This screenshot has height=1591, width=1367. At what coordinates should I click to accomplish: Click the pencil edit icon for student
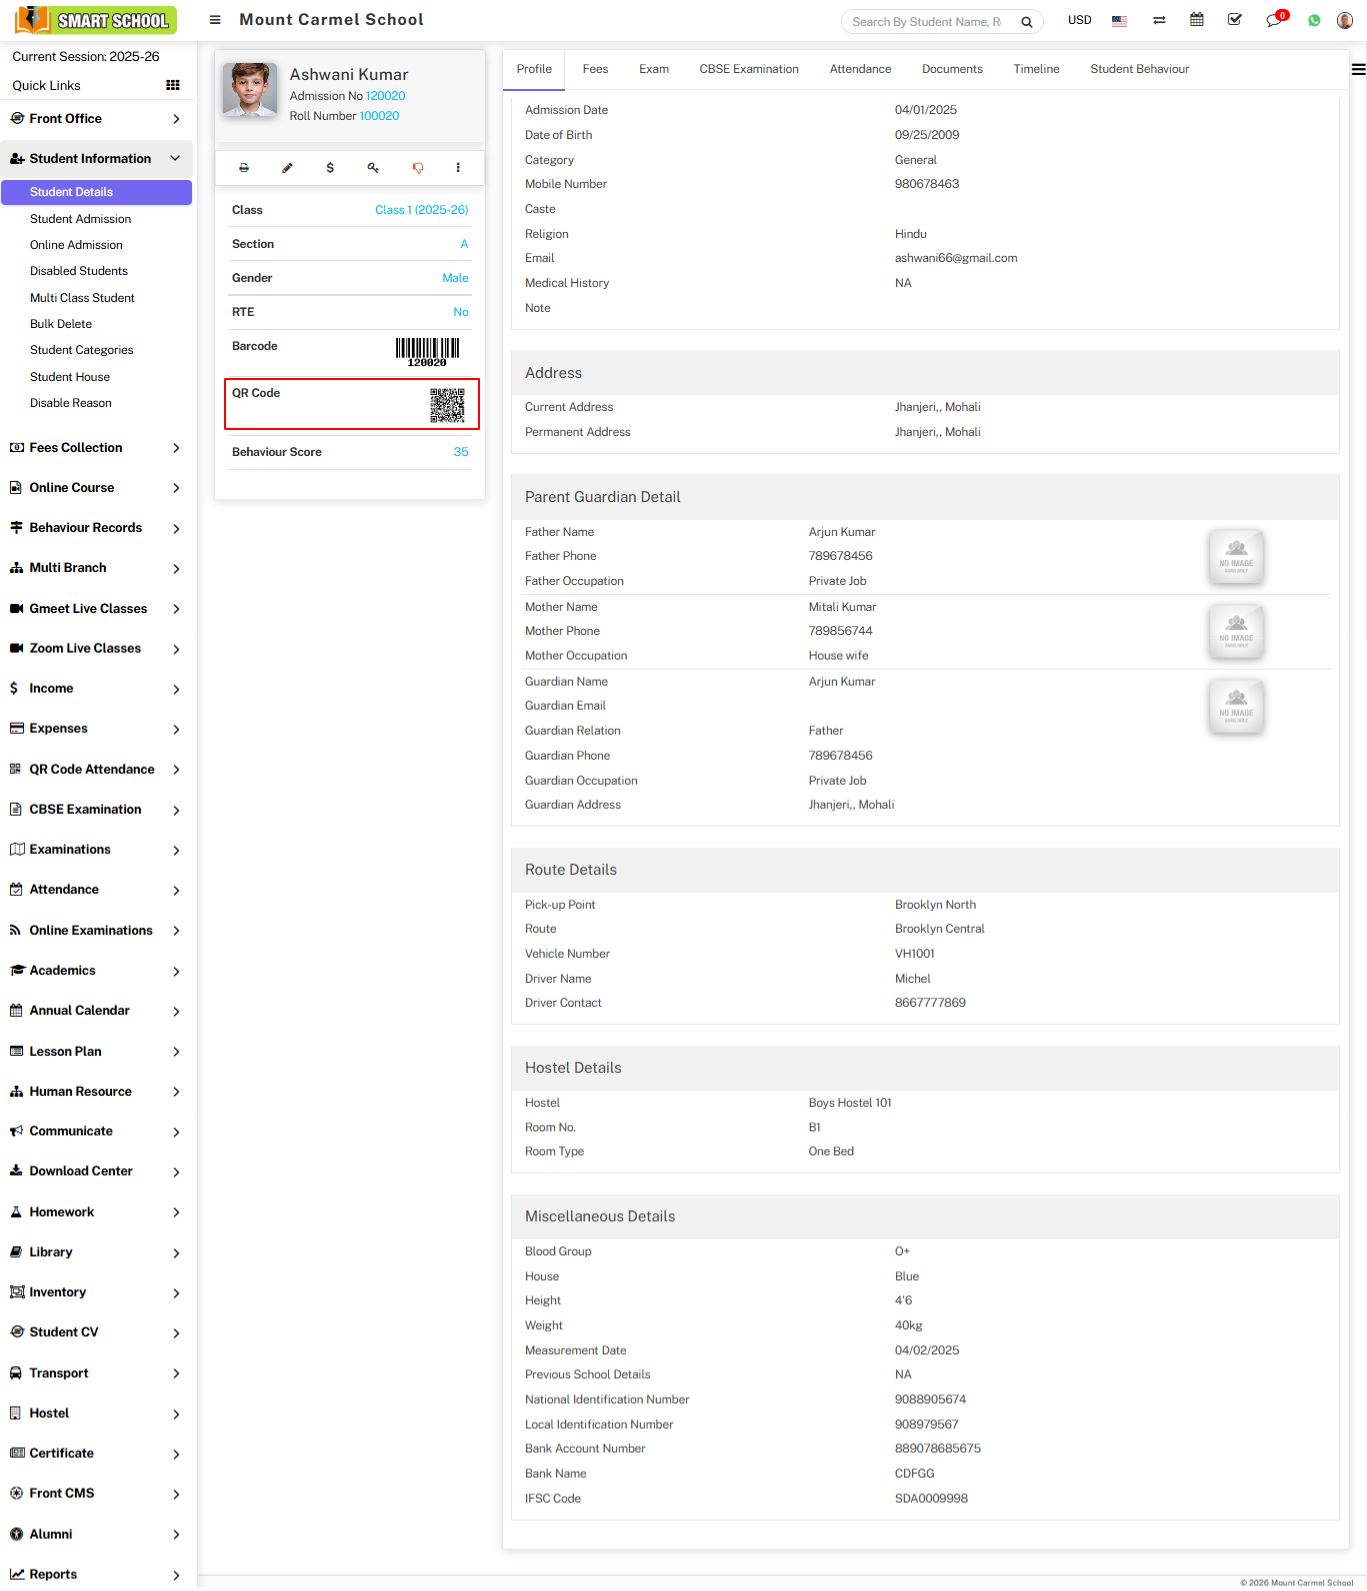pos(287,168)
